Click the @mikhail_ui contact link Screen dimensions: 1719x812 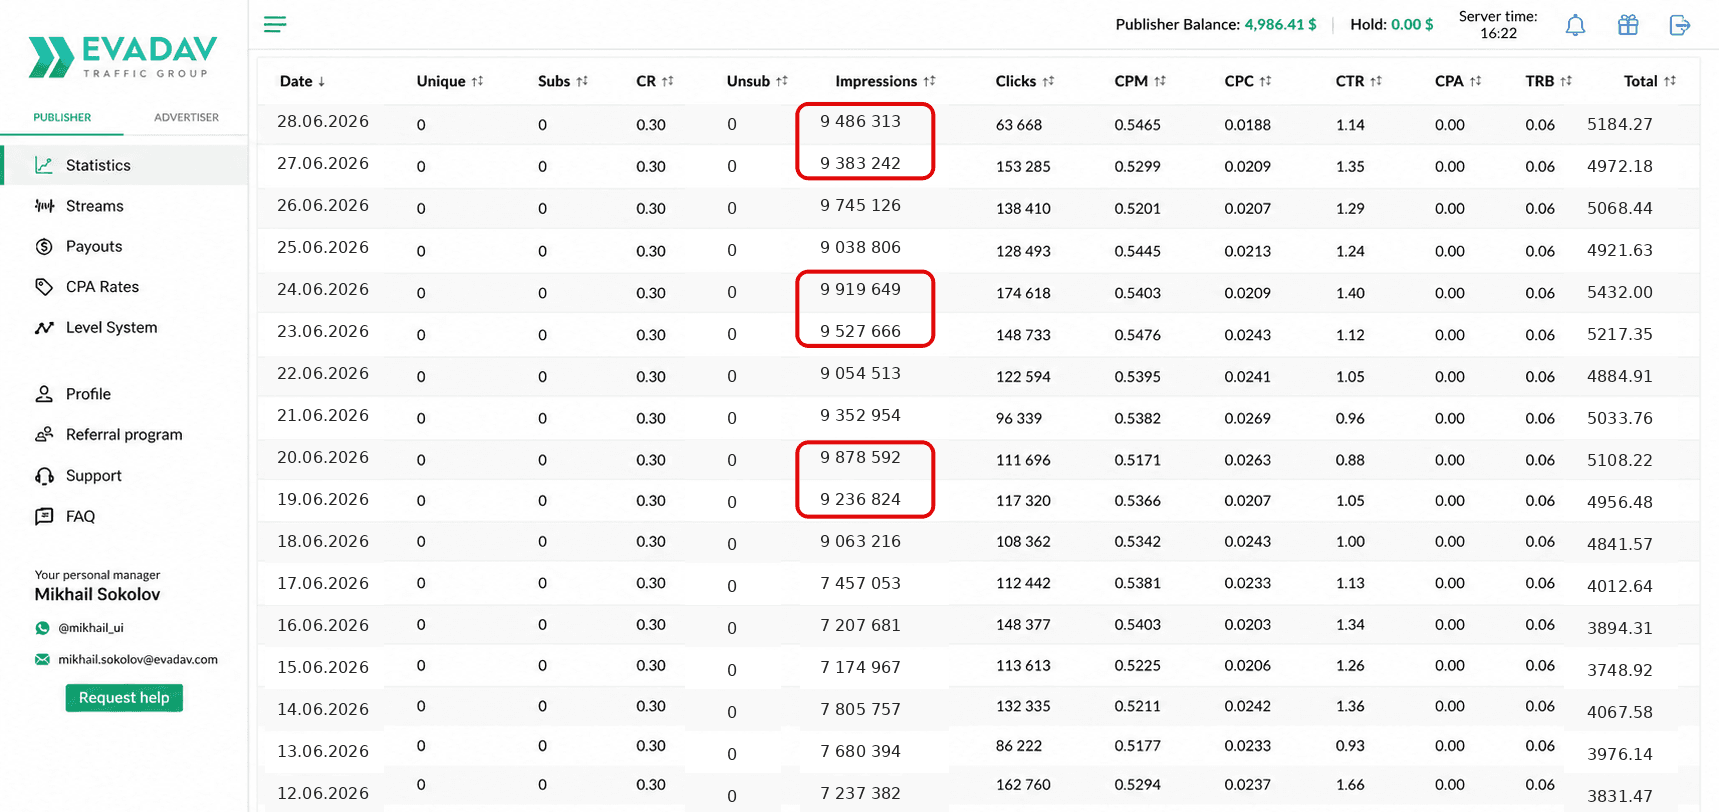[91, 628]
